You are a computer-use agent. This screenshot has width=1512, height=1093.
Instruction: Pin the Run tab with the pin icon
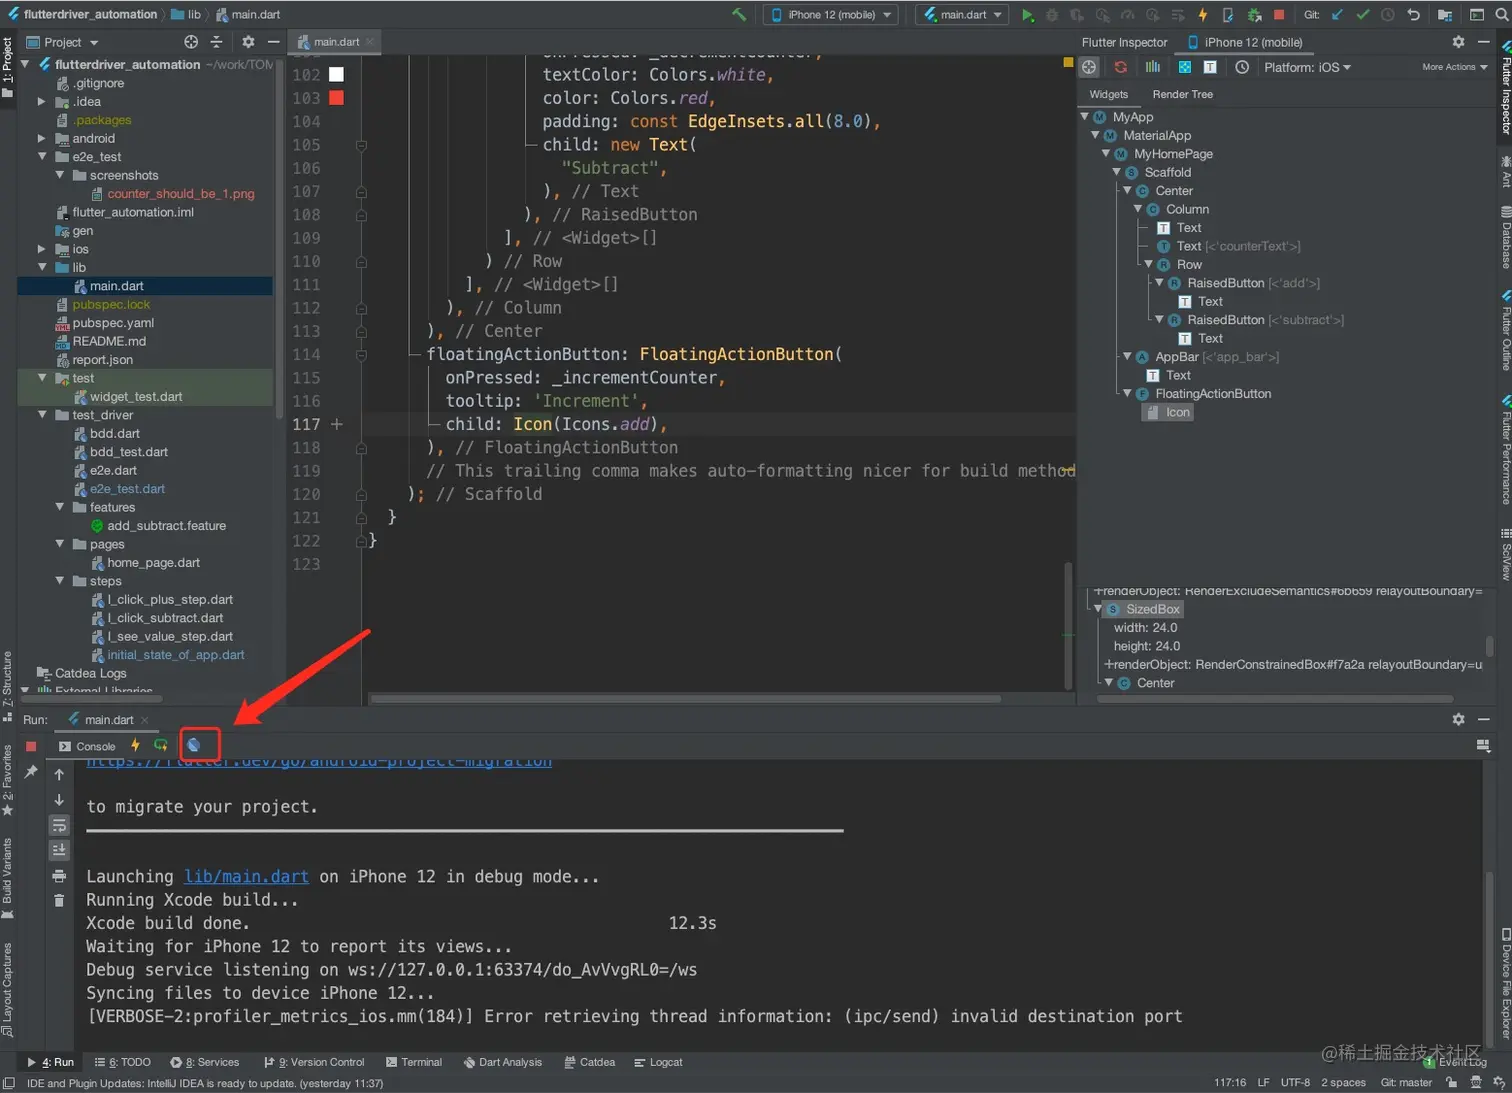point(31,772)
